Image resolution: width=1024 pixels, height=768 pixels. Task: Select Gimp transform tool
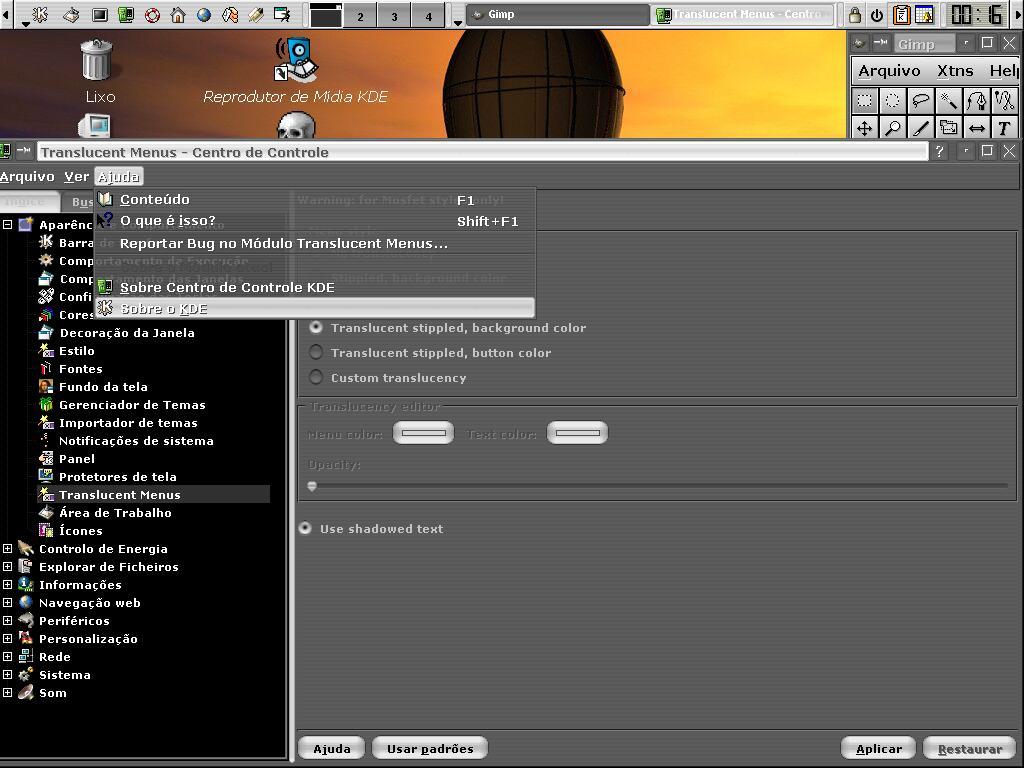point(949,127)
